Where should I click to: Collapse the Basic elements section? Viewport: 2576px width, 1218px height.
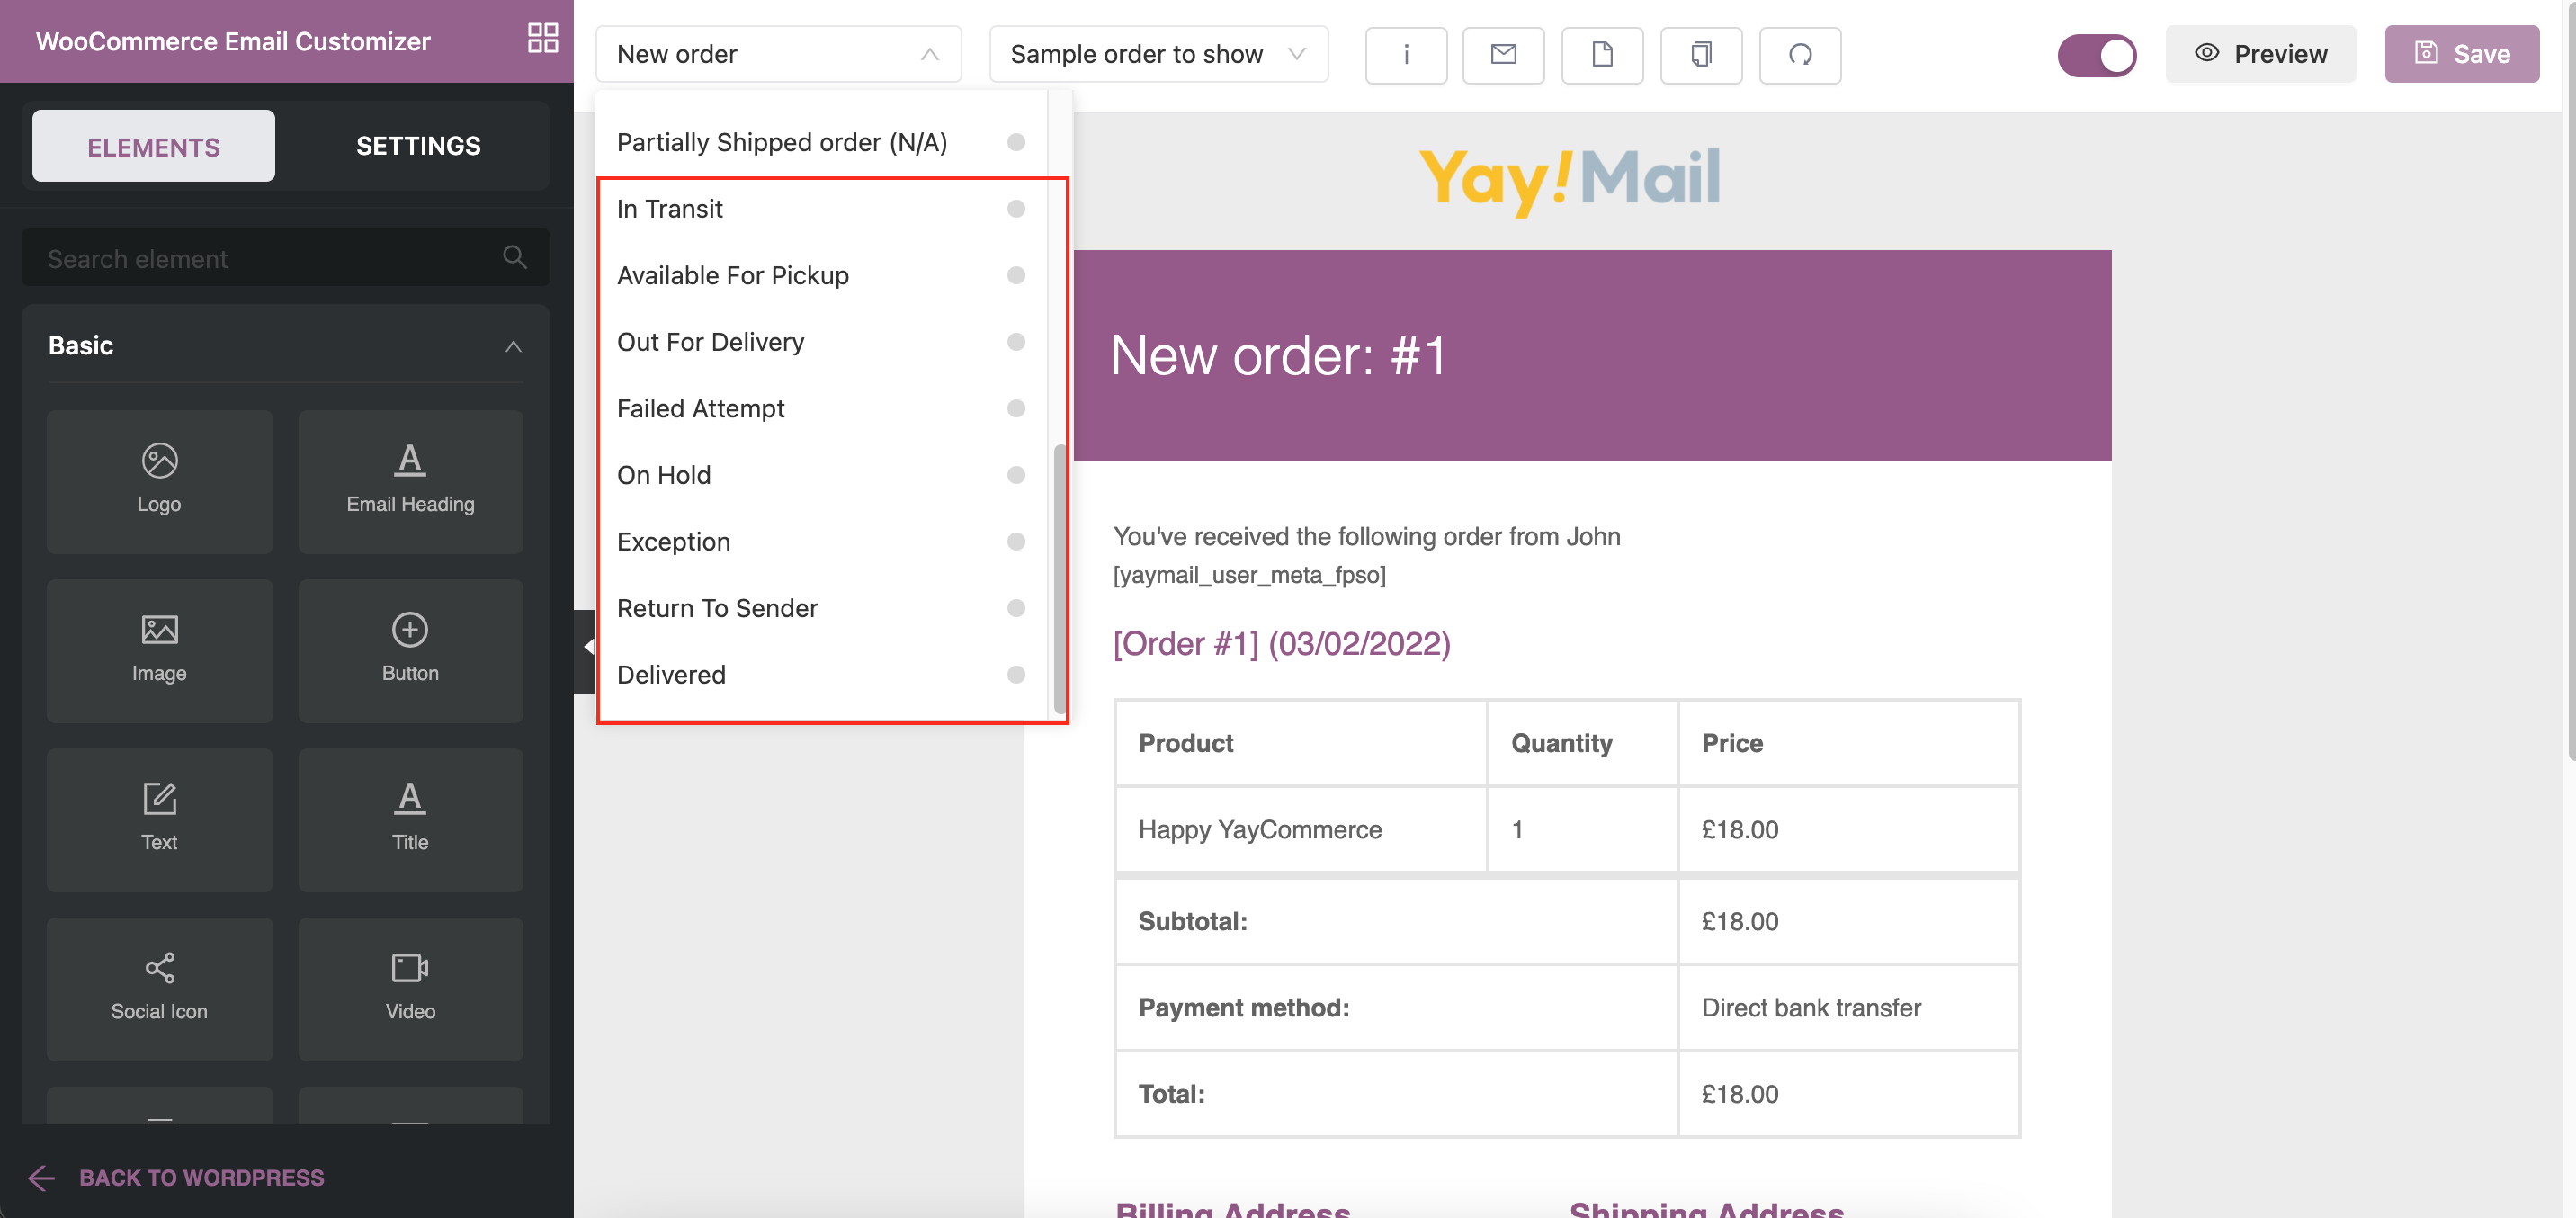tap(513, 346)
